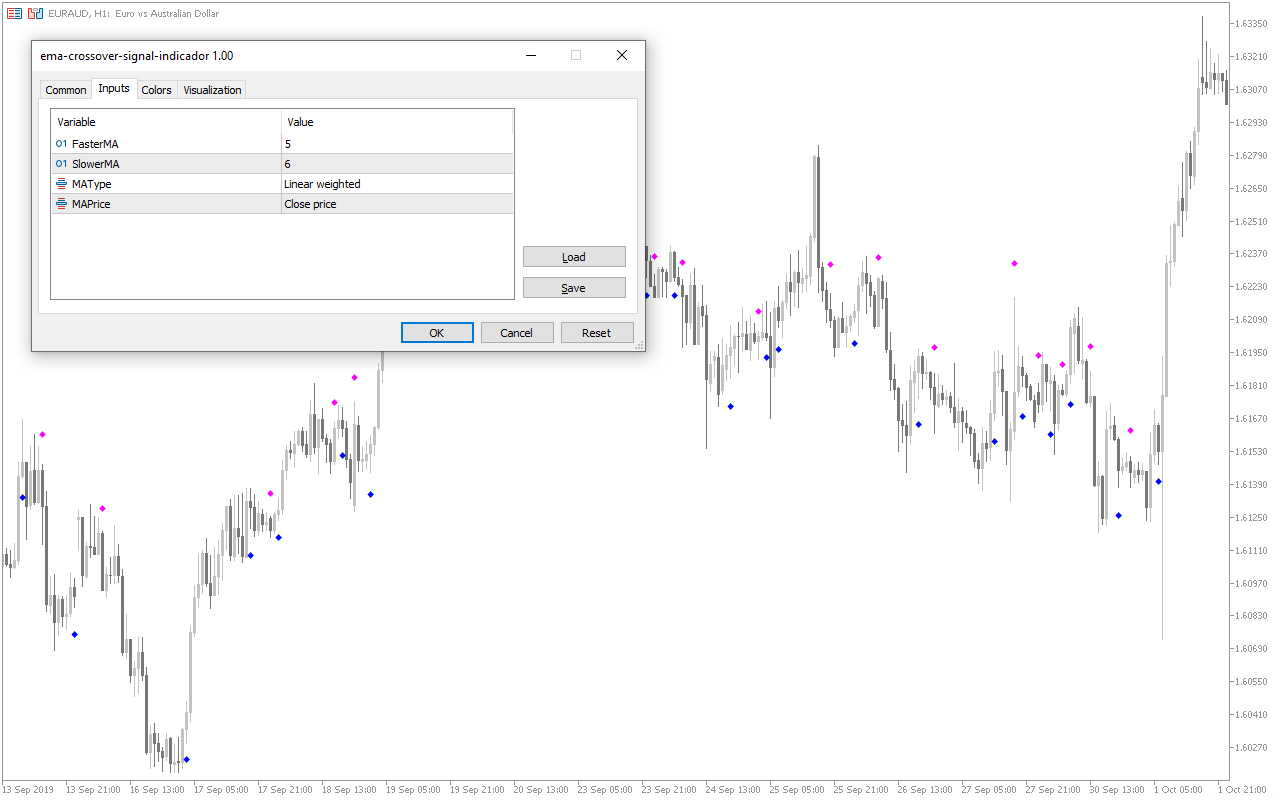Image resolution: width=1280 pixels, height=800 pixels.
Task: Open the Linear weighted value dropdown
Action: pos(397,184)
